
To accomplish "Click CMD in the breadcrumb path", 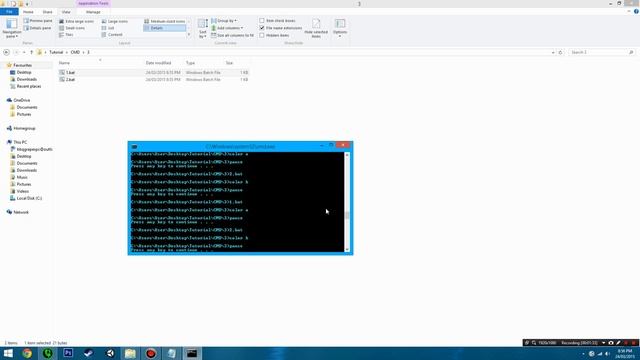I will pos(75,52).
